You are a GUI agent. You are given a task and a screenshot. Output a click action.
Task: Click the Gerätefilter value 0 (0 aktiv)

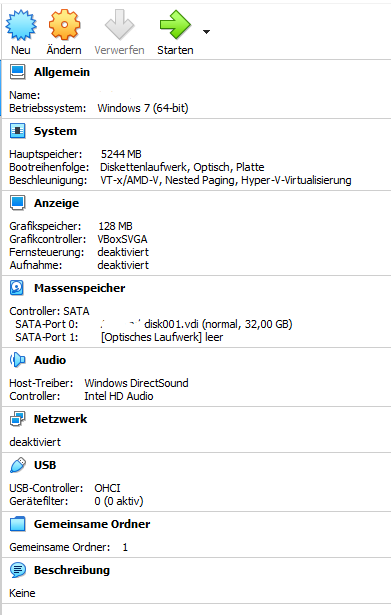[119, 501]
